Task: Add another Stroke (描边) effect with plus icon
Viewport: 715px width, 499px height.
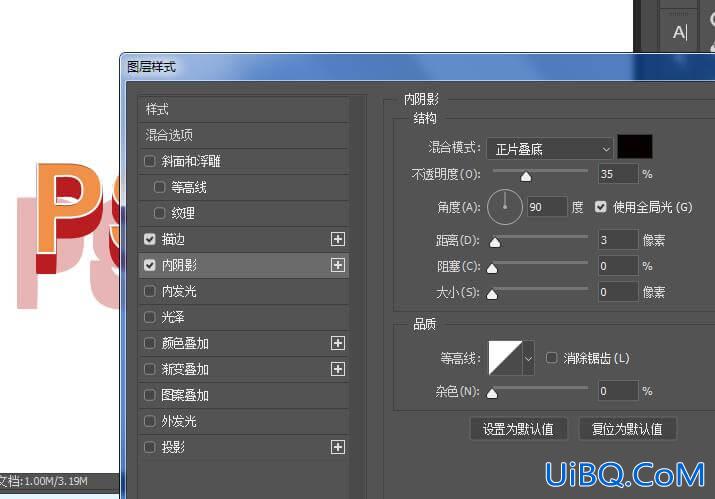Action: (337, 239)
